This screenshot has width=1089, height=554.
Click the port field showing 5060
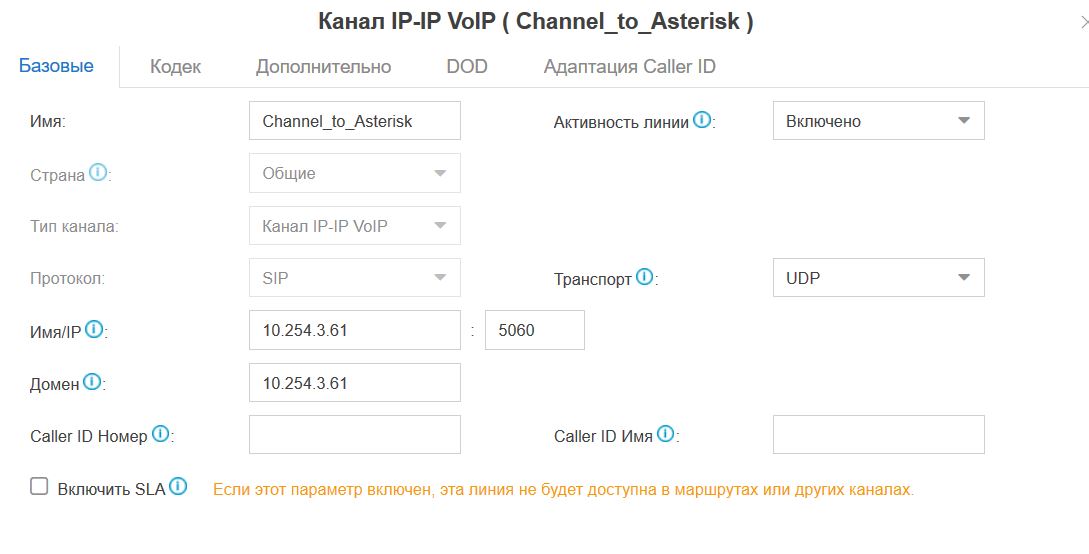tap(535, 330)
